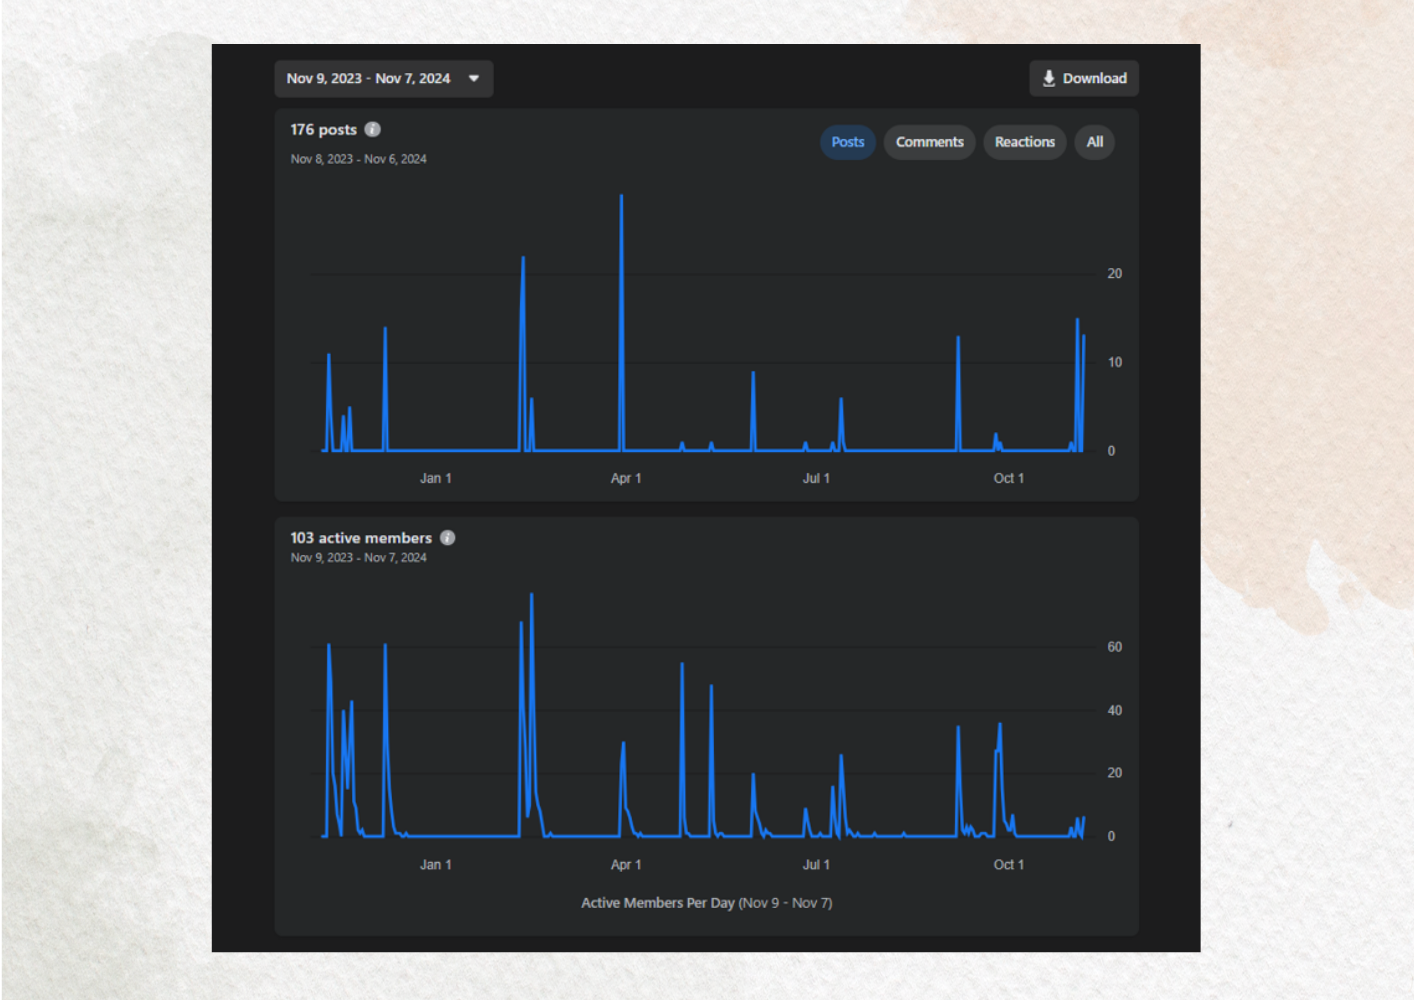Select the Posts filter tab
1414x1000 pixels.
[x=848, y=142]
